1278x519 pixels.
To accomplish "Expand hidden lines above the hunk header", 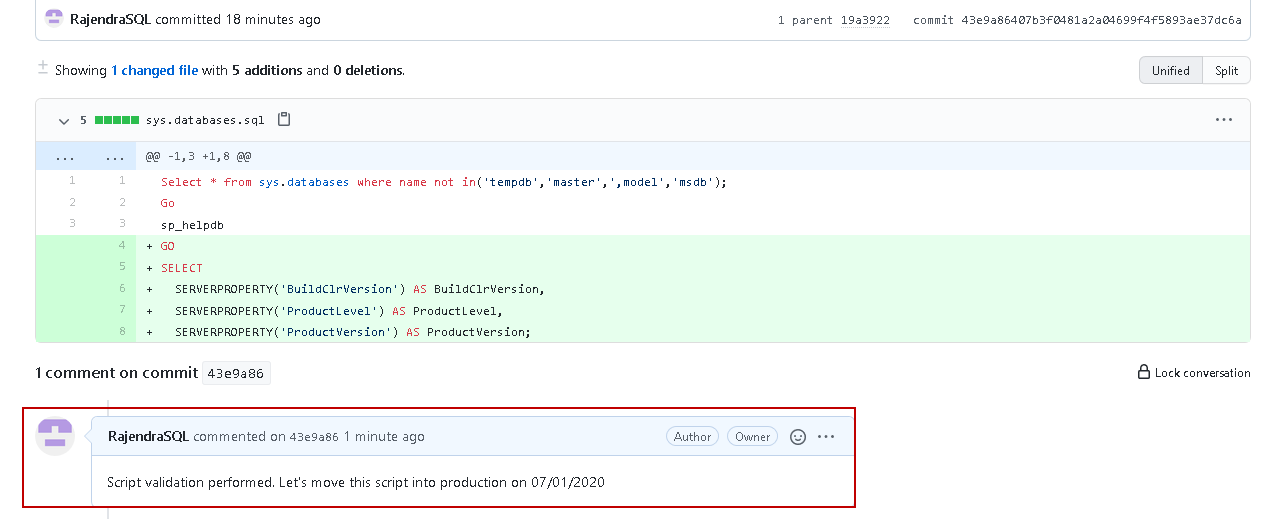I will [x=65, y=157].
